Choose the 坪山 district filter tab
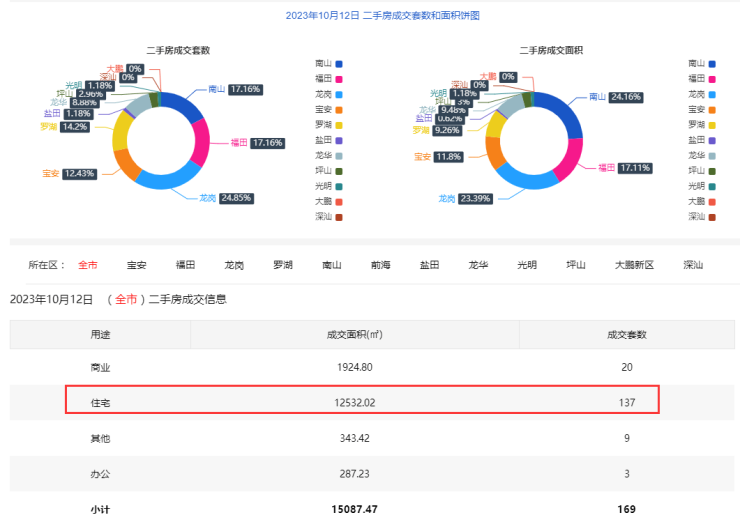Screen dimensions: 740x529 pos(576,265)
